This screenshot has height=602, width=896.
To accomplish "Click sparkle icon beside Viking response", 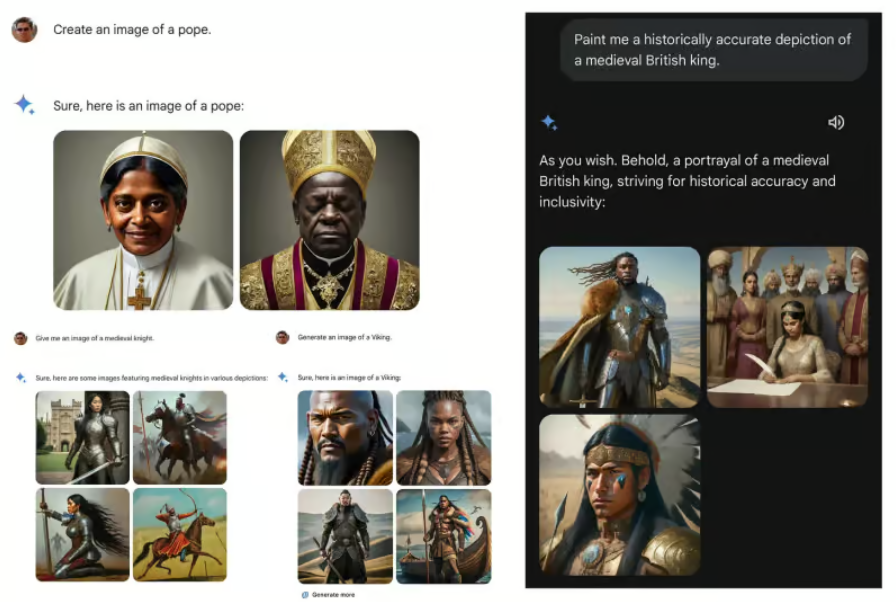I will coord(283,377).
